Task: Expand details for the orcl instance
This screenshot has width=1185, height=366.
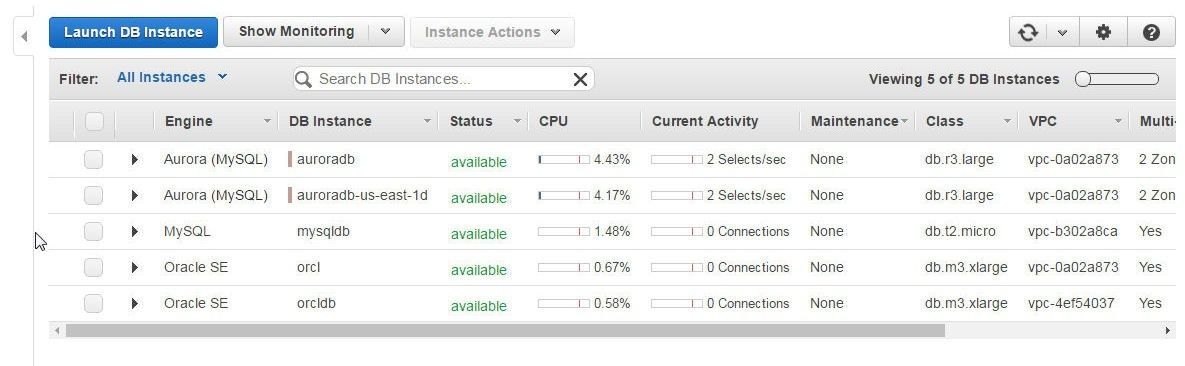Action: 135,268
